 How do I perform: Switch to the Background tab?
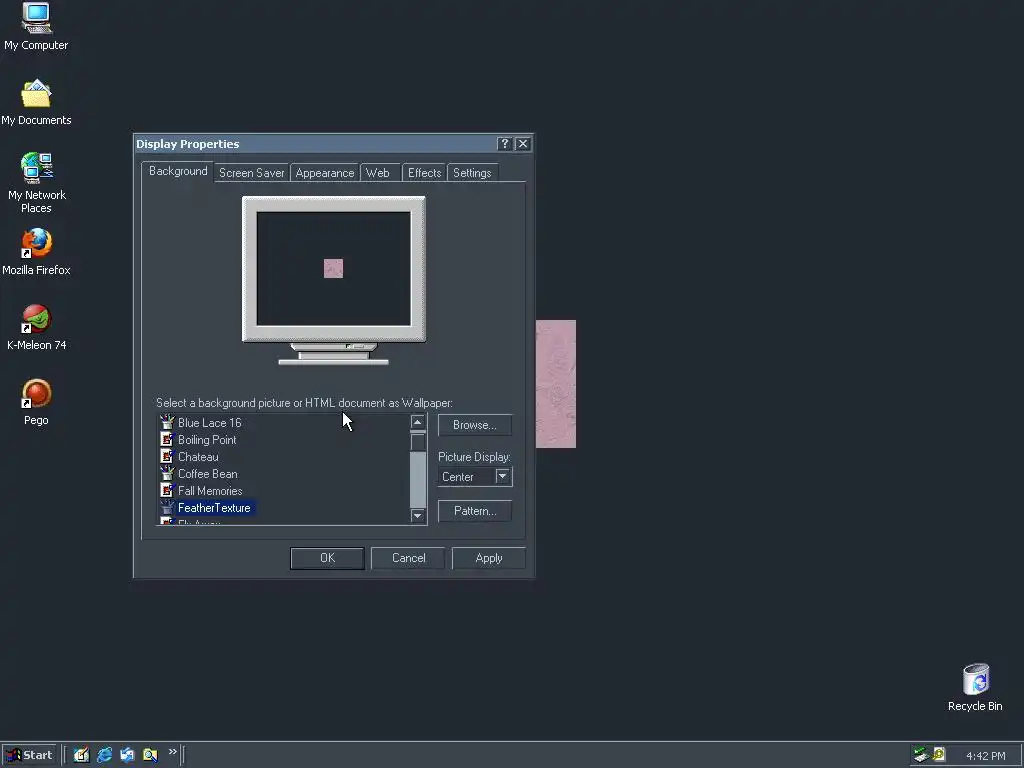[x=178, y=171]
